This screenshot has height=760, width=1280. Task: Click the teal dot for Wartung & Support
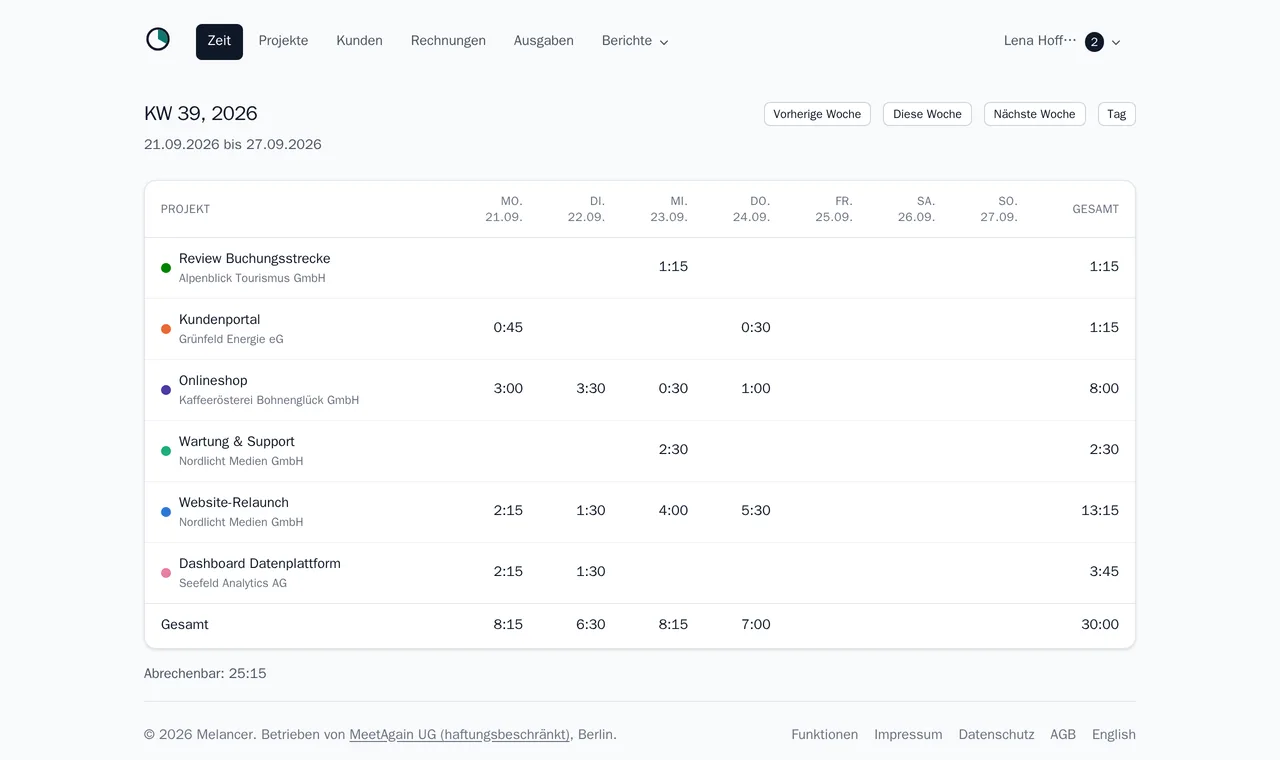[166, 451]
